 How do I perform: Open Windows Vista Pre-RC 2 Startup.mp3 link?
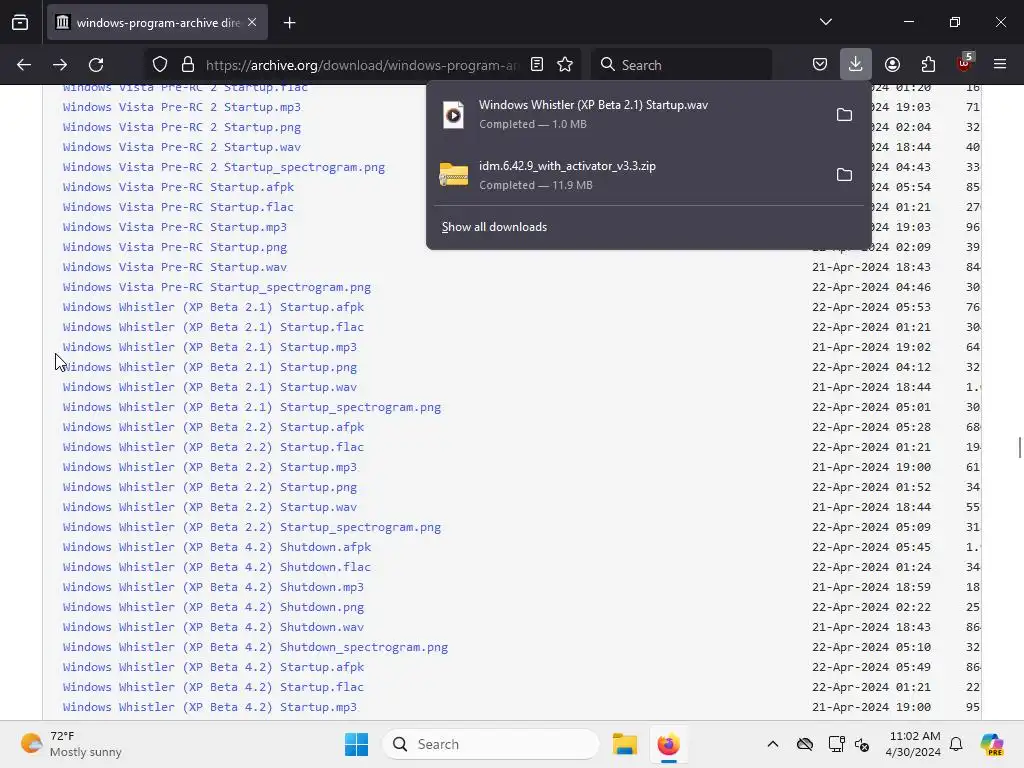(x=182, y=107)
